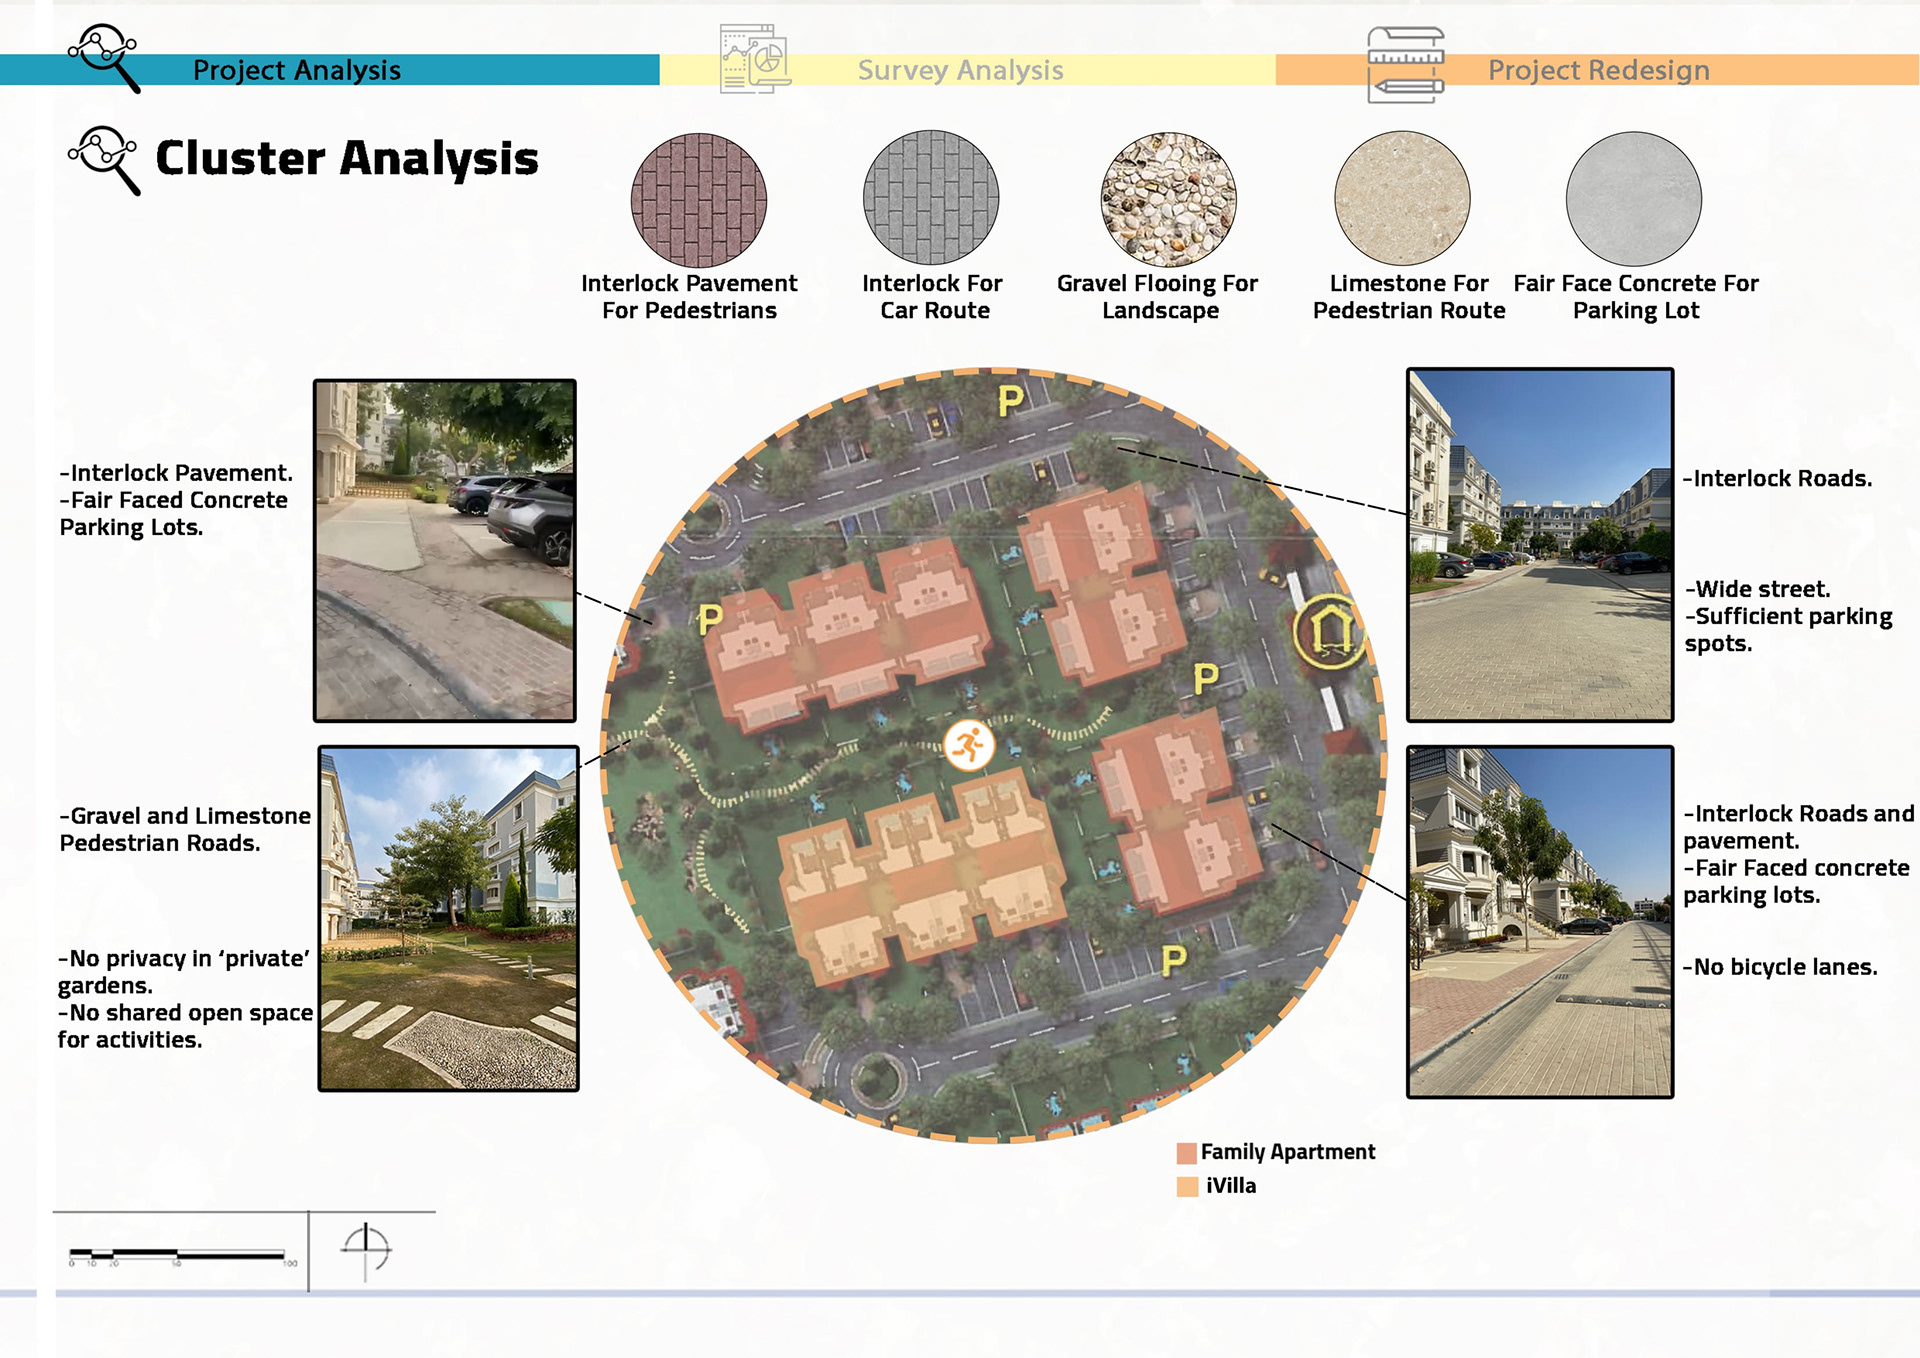The width and height of the screenshot is (1920, 1358).
Task: Pick the Fair Face Concrete material circle
Action: click(1633, 199)
